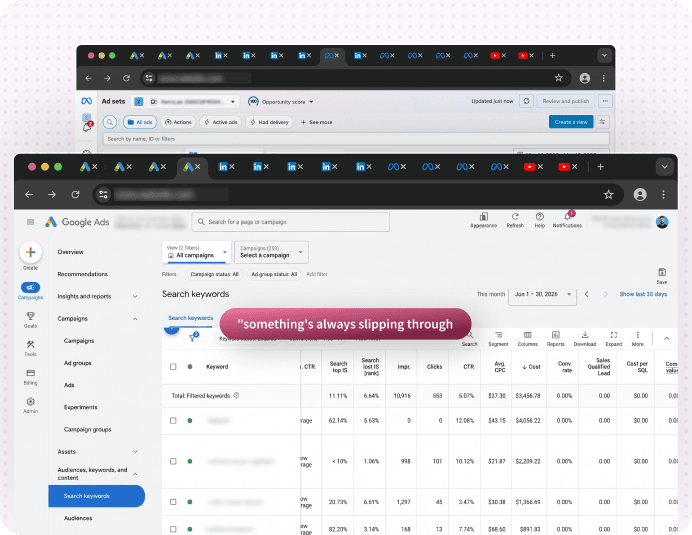Open the Goals trophy icon
692x535 pixels.
(30, 316)
